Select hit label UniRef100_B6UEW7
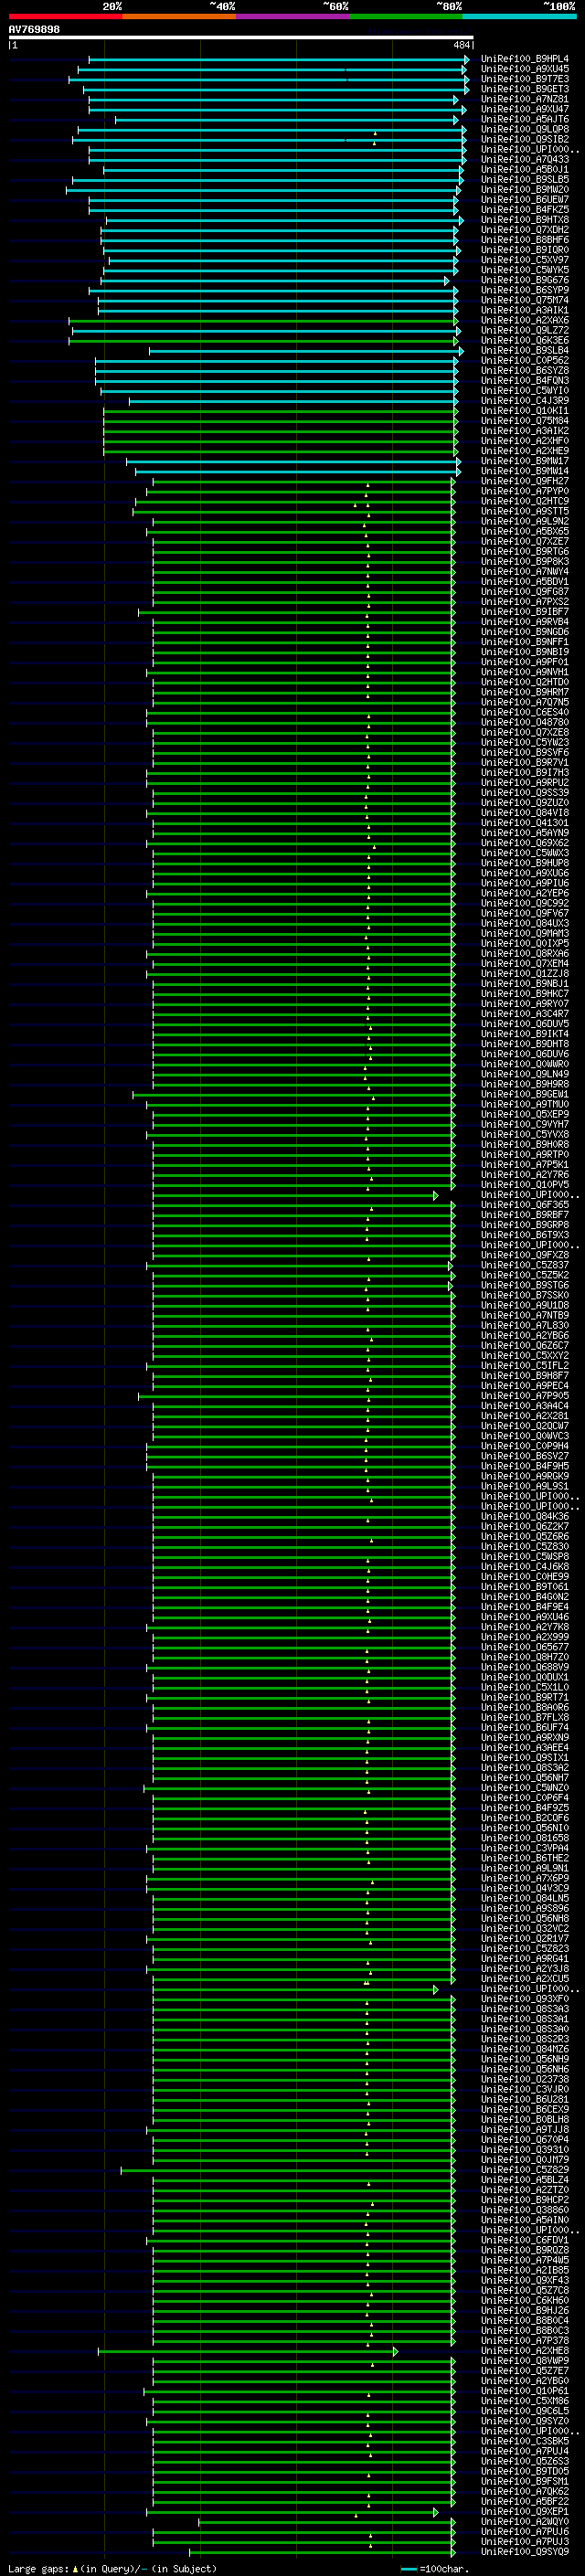The width and height of the screenshot is (585, 2576). coord(525,200)
